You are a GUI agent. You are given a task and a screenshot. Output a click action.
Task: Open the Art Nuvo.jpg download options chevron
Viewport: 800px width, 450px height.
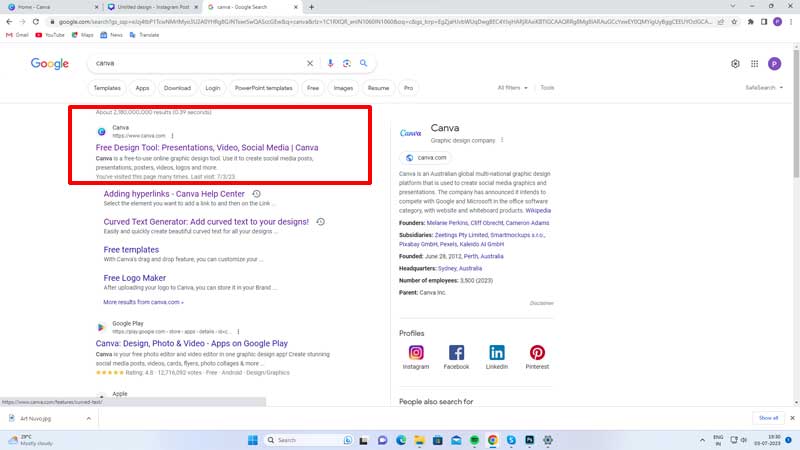click(89, 418)
